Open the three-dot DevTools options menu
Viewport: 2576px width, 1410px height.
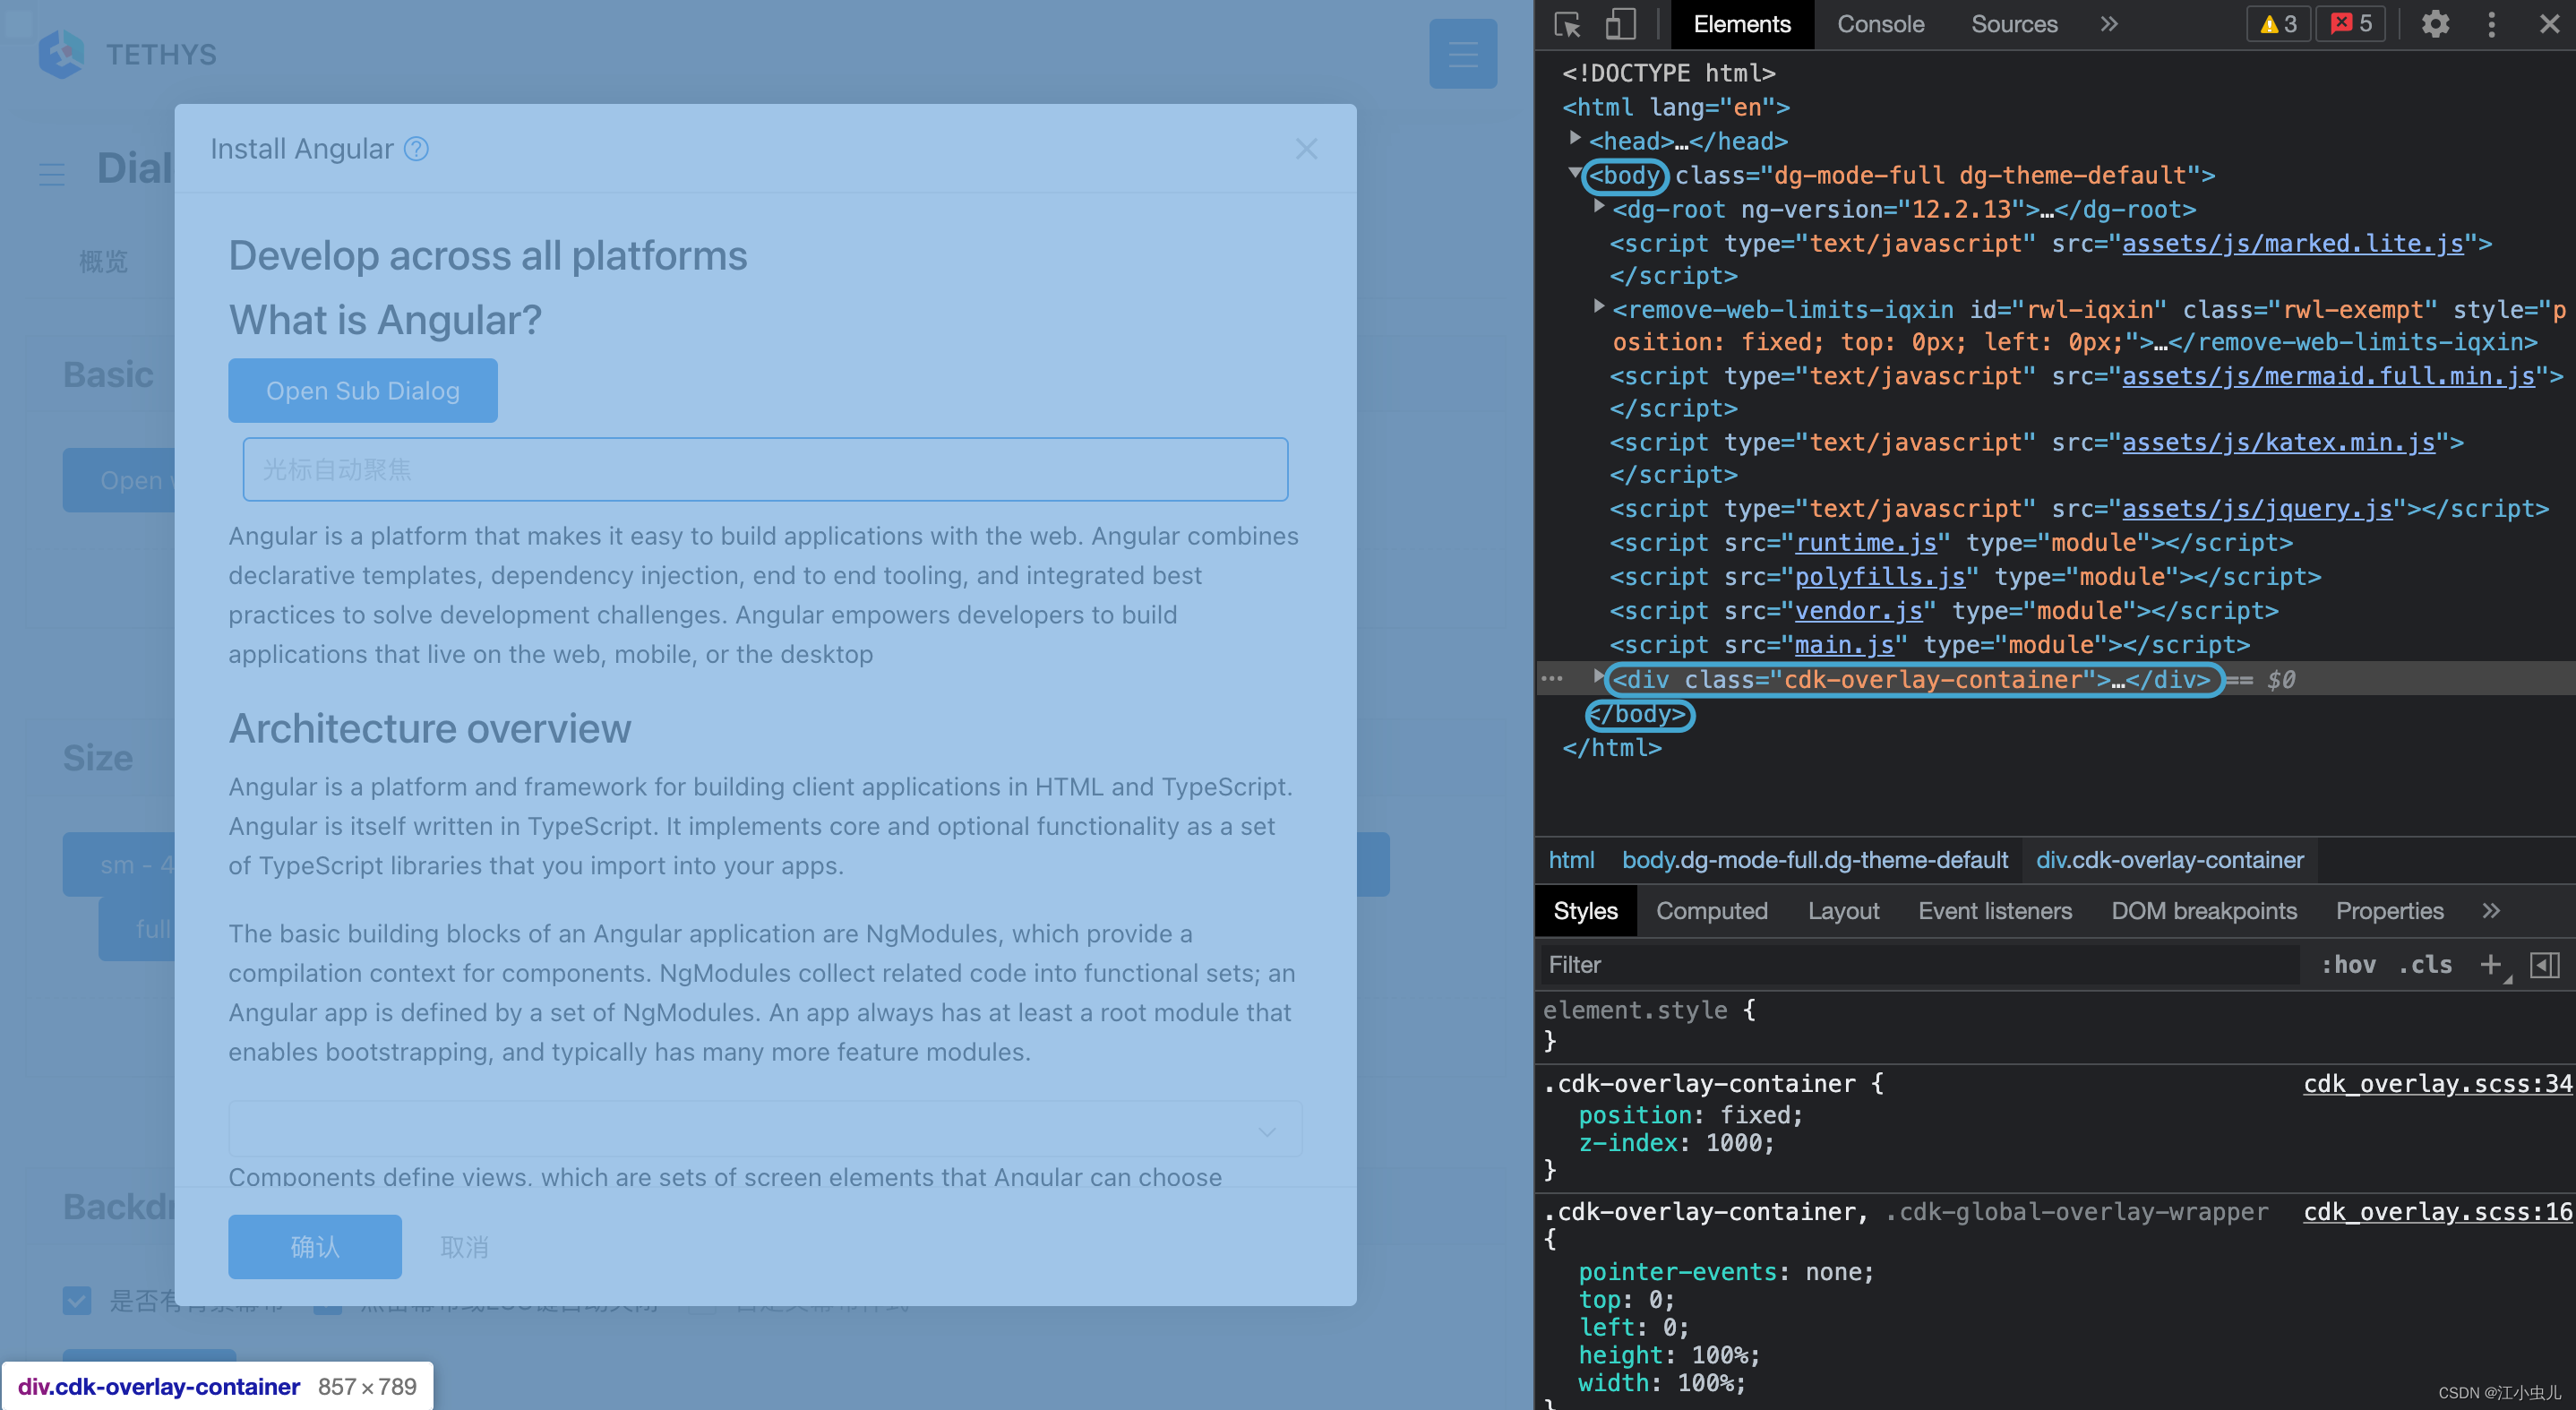coord(2491,24)
